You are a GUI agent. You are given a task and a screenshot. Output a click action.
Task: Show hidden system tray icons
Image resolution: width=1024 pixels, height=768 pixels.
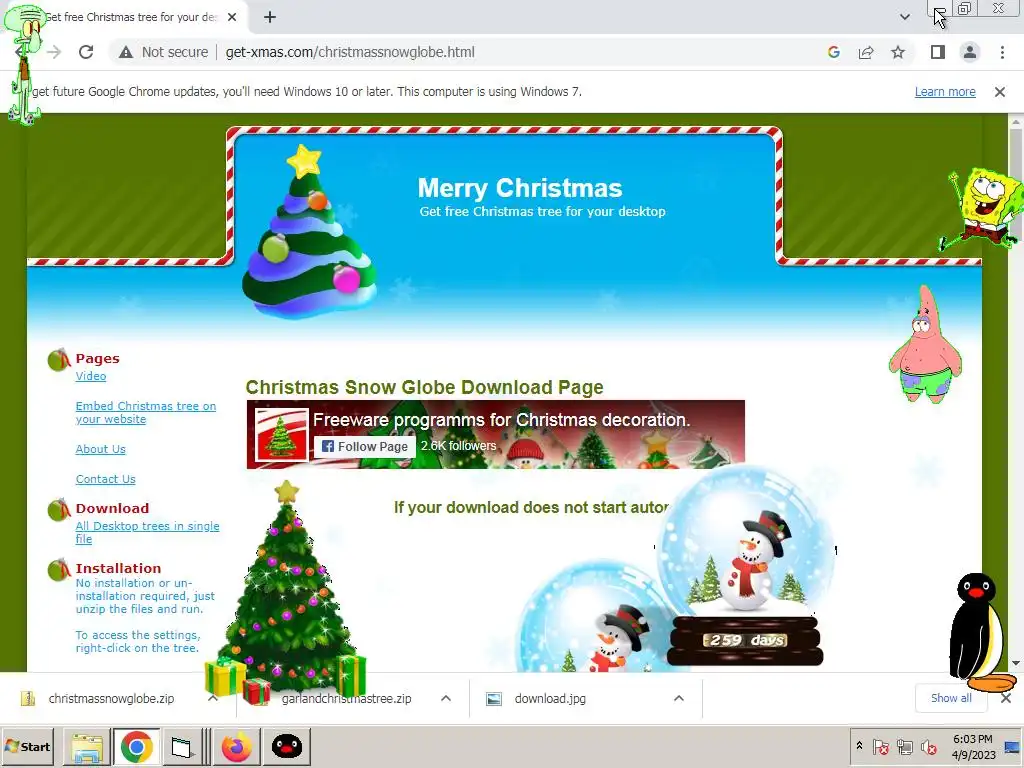coord(859,746)
